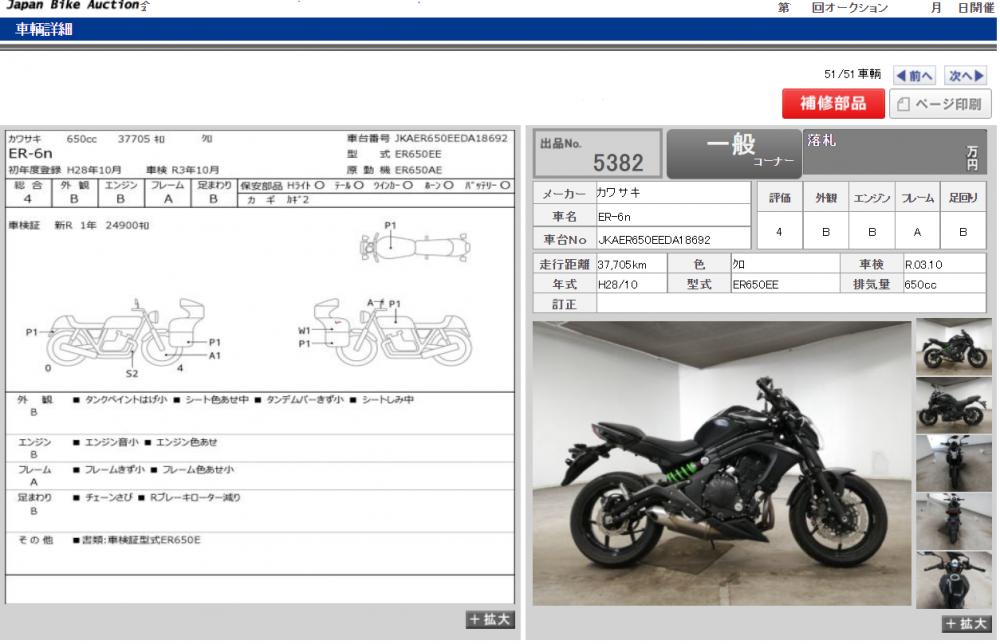Go to the next vehicle with 次へ
Screen dimensions: 1000x644
966,76
